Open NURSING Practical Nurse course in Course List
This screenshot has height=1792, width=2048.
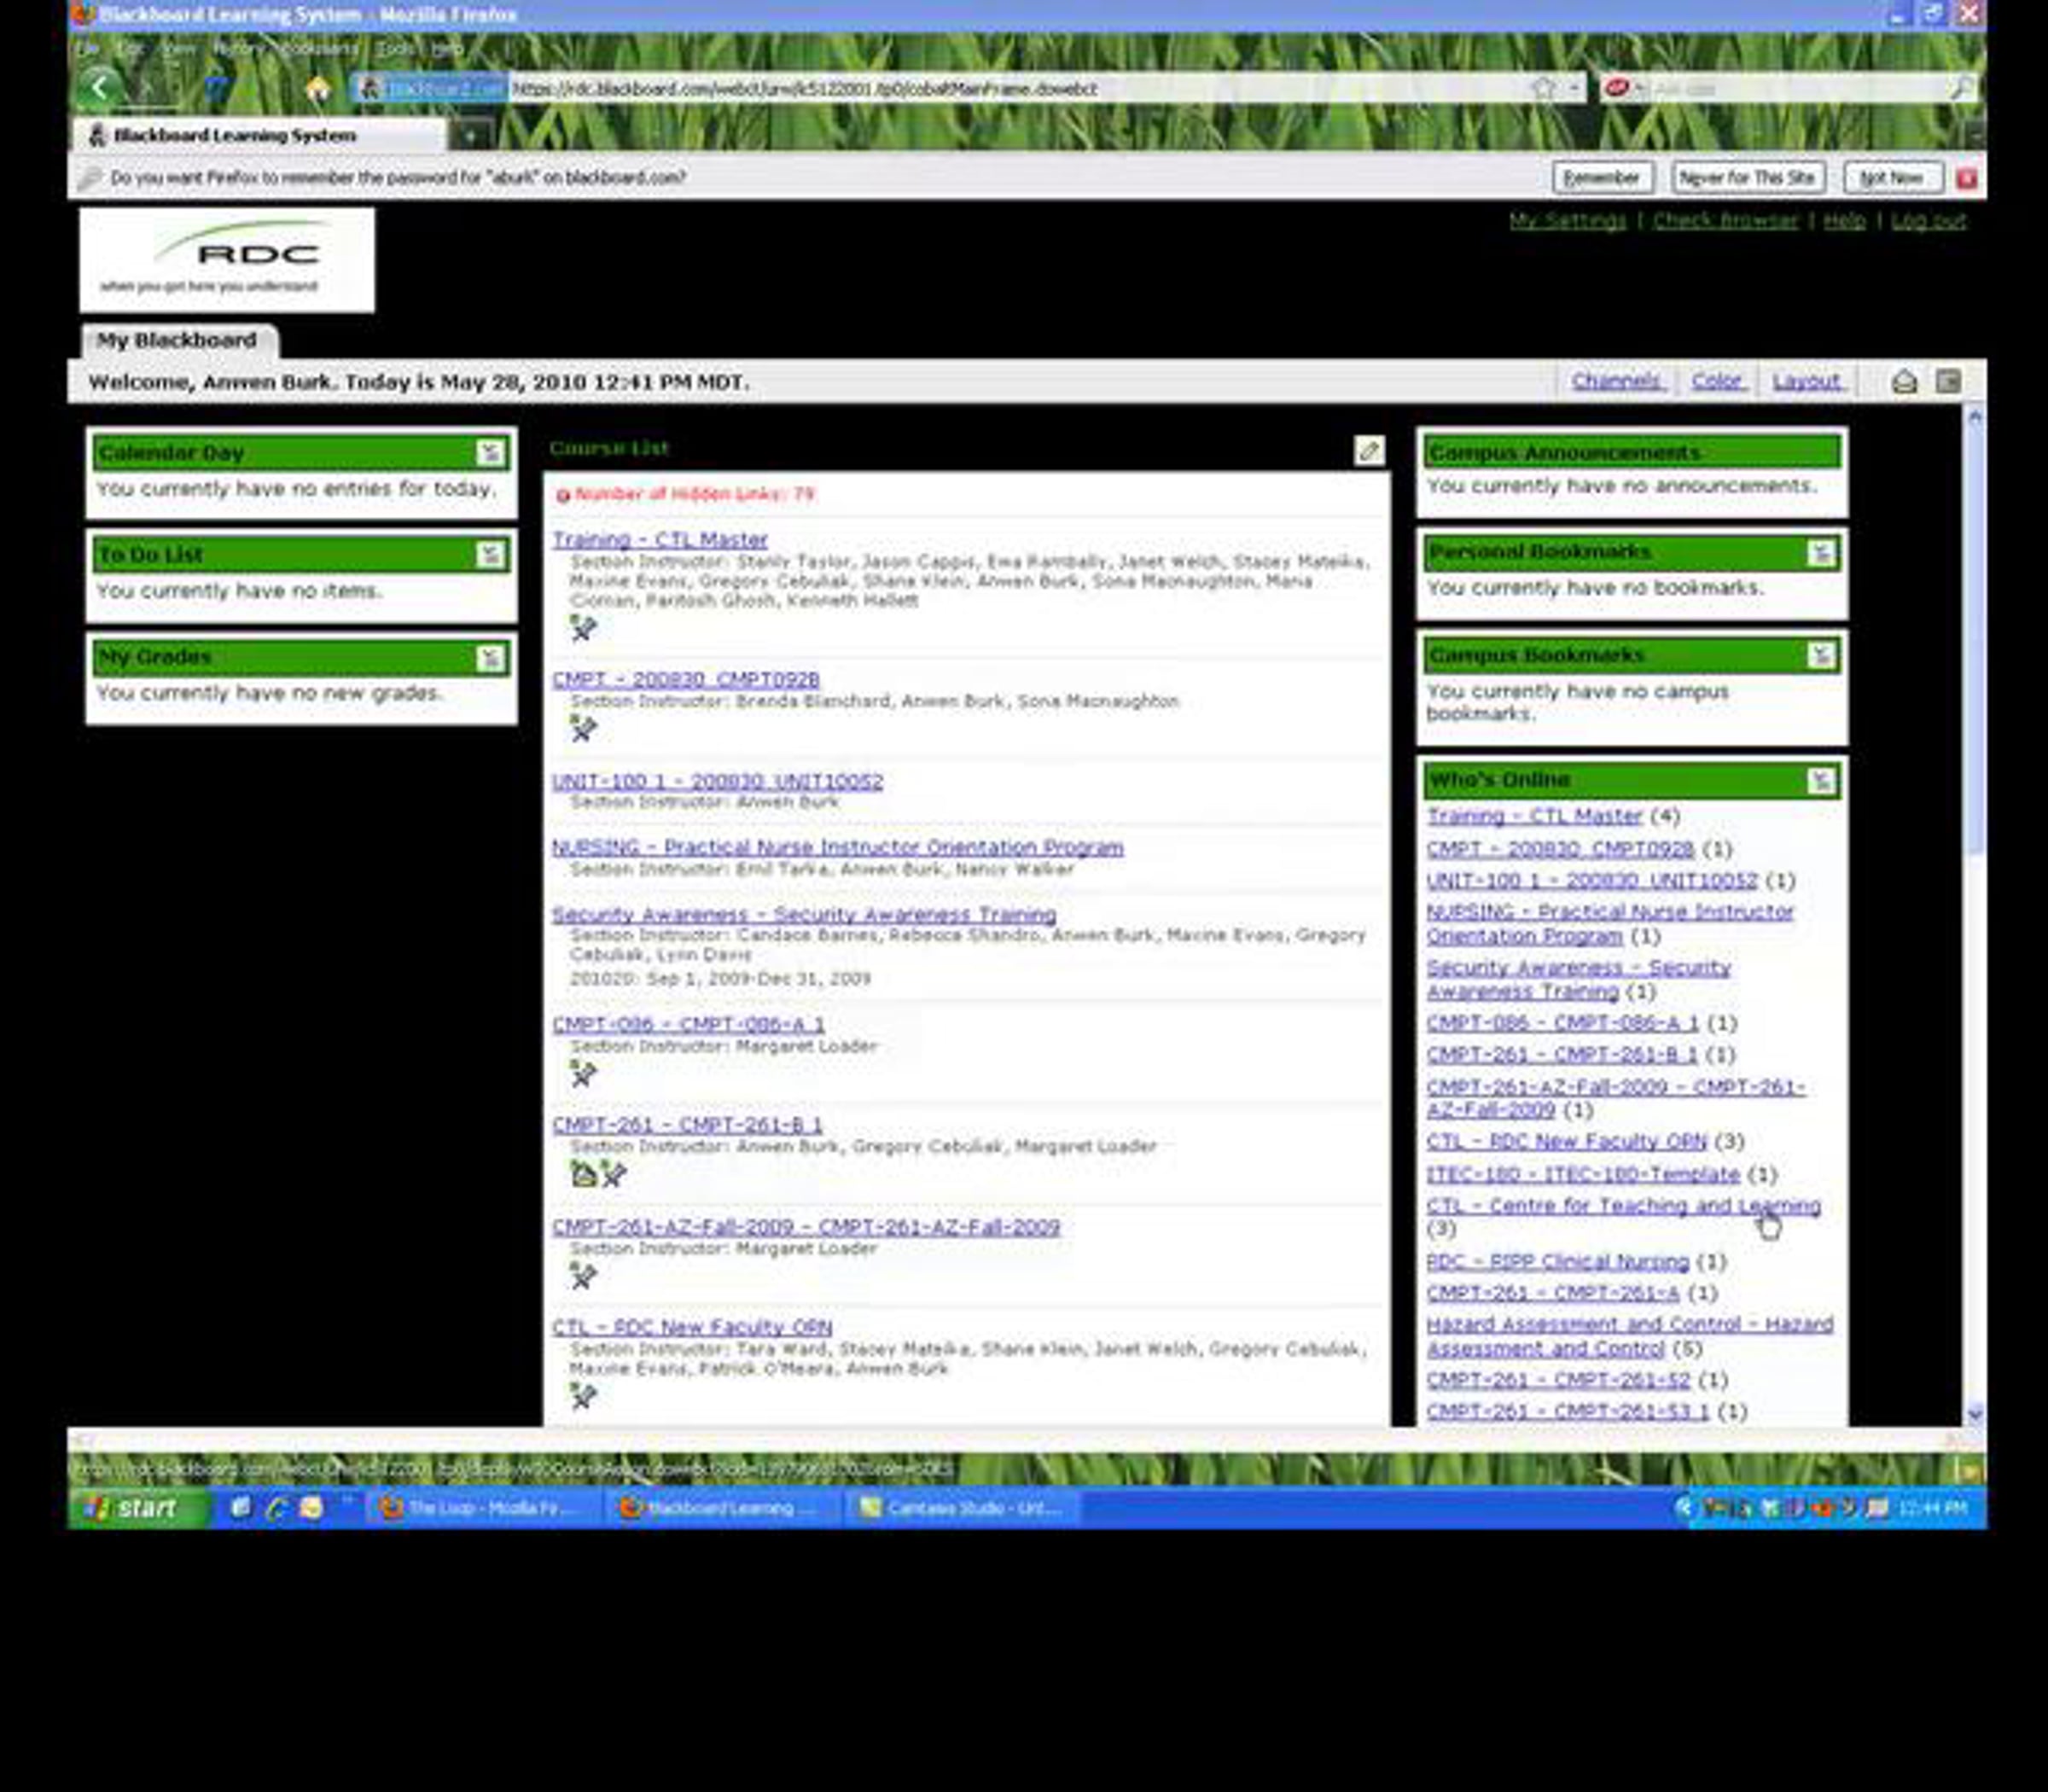(838, 848)
